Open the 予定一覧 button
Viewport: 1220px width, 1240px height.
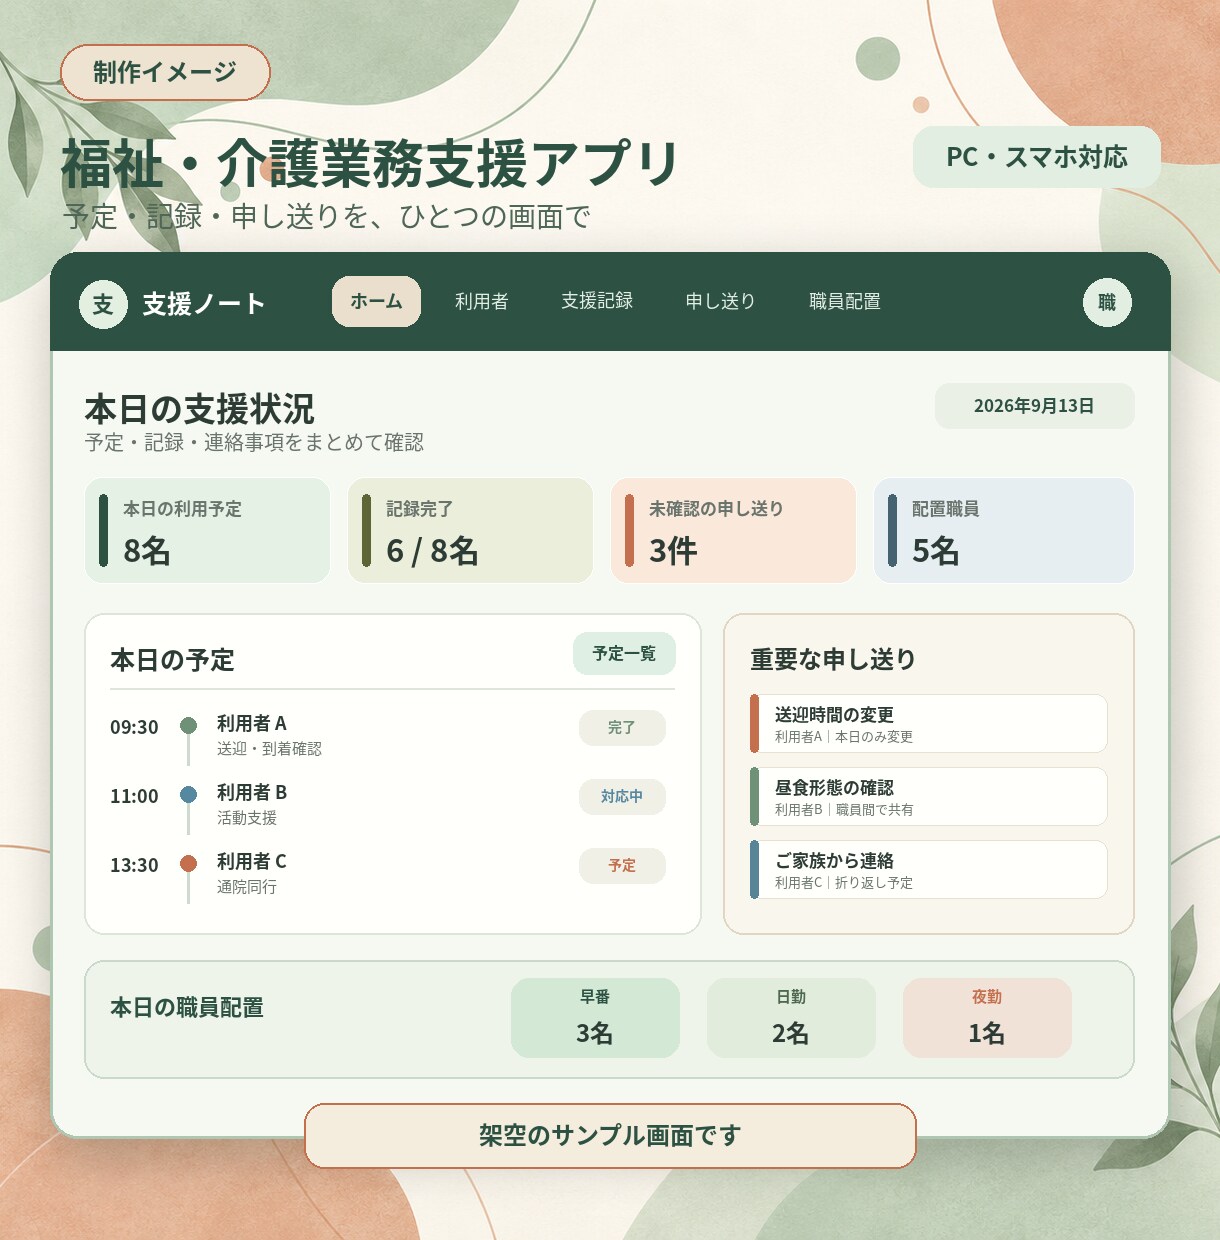coord(624,654)
